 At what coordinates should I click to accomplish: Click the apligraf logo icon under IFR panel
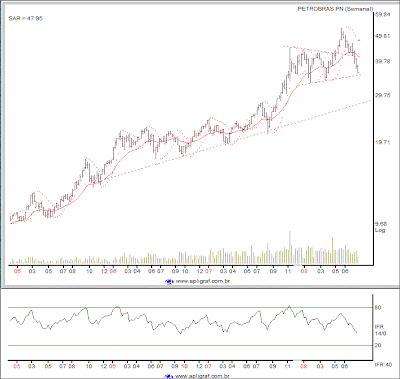[x=169, y=376]
